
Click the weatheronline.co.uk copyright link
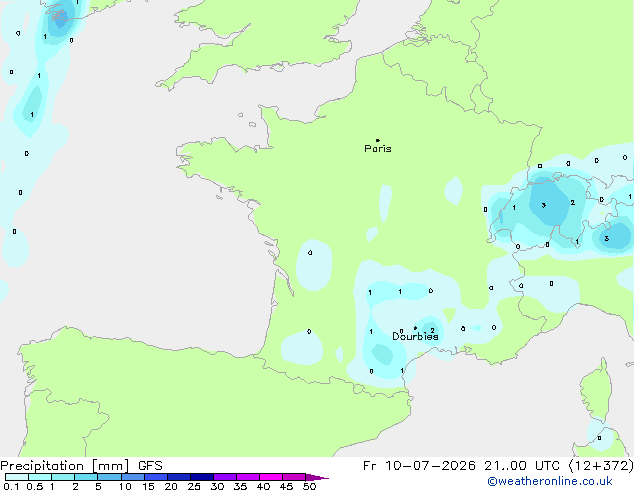(x=550, y=482)
